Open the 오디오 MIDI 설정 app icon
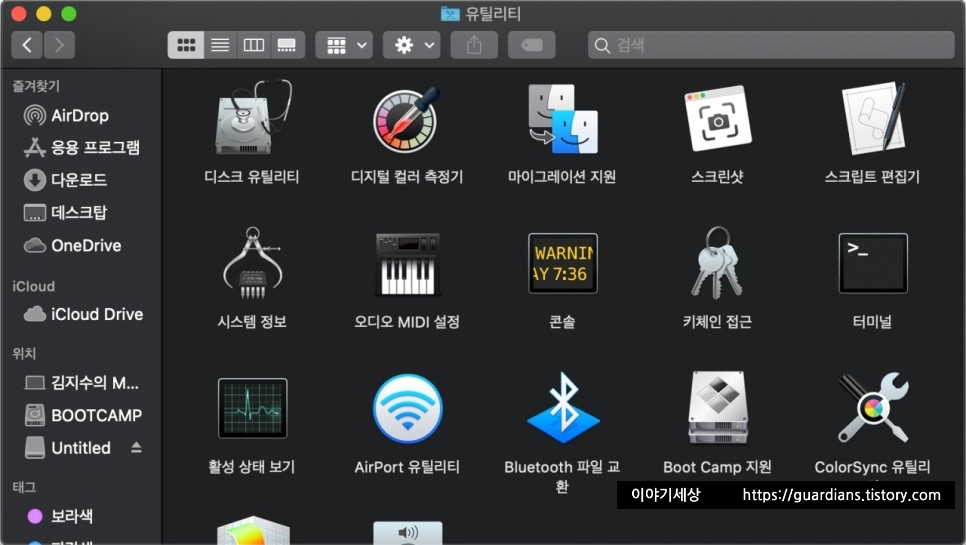 click(407, 264)
